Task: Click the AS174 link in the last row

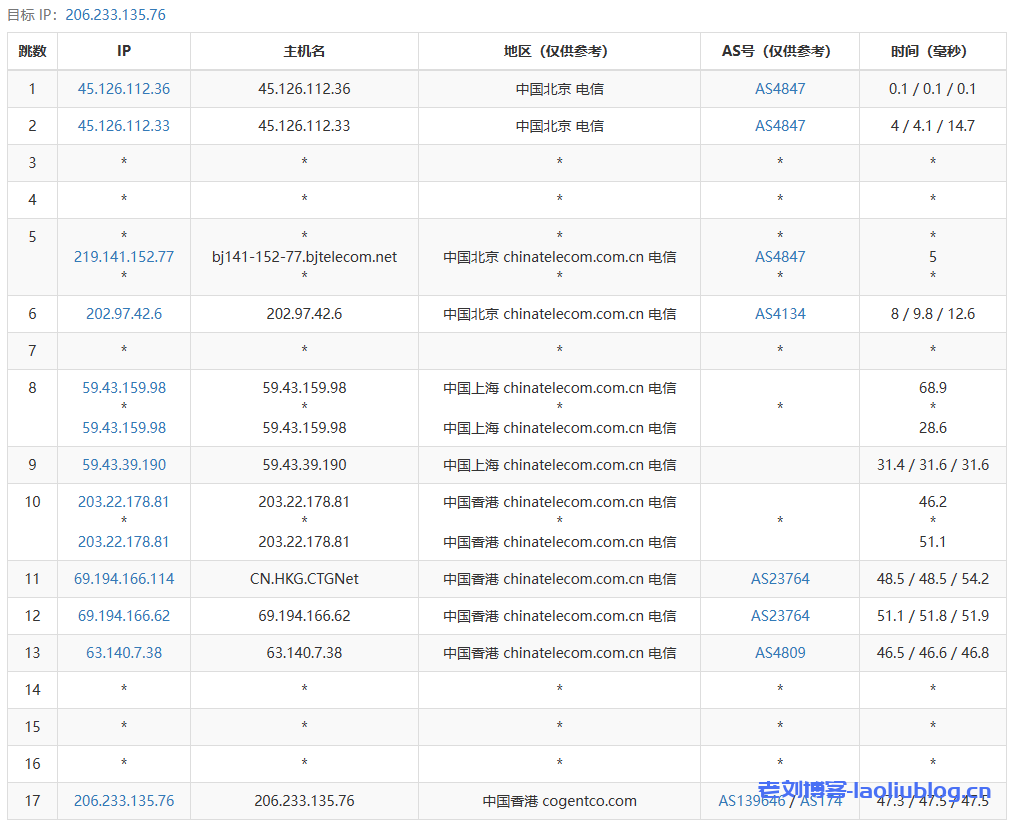Action: tap(821, 801)
